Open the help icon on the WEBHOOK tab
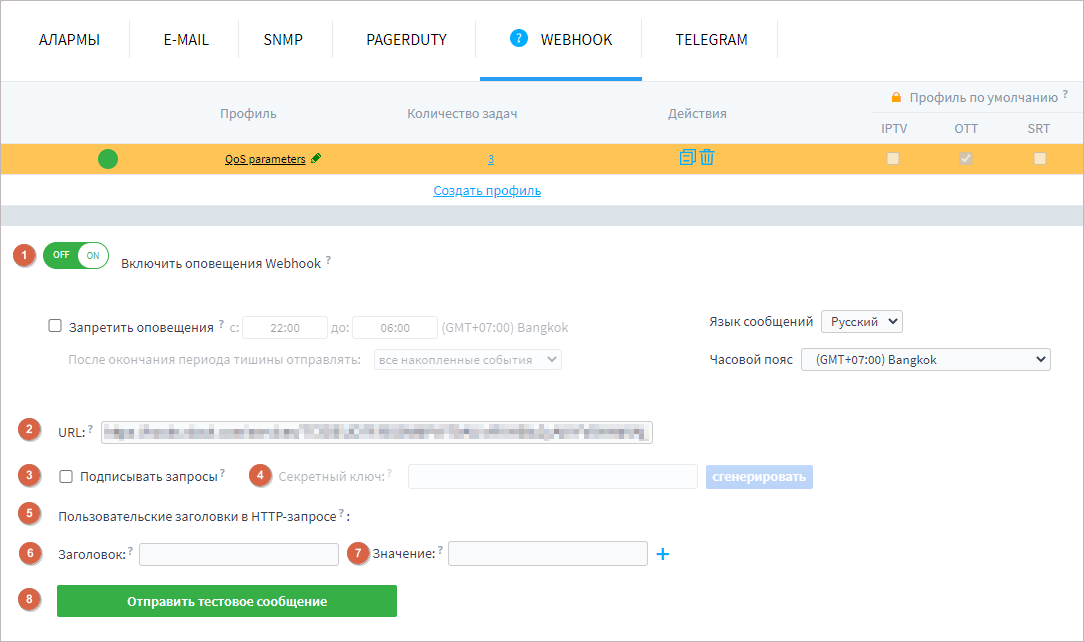The height and width of the screenshot is (642, 1084). click(518, 40)
